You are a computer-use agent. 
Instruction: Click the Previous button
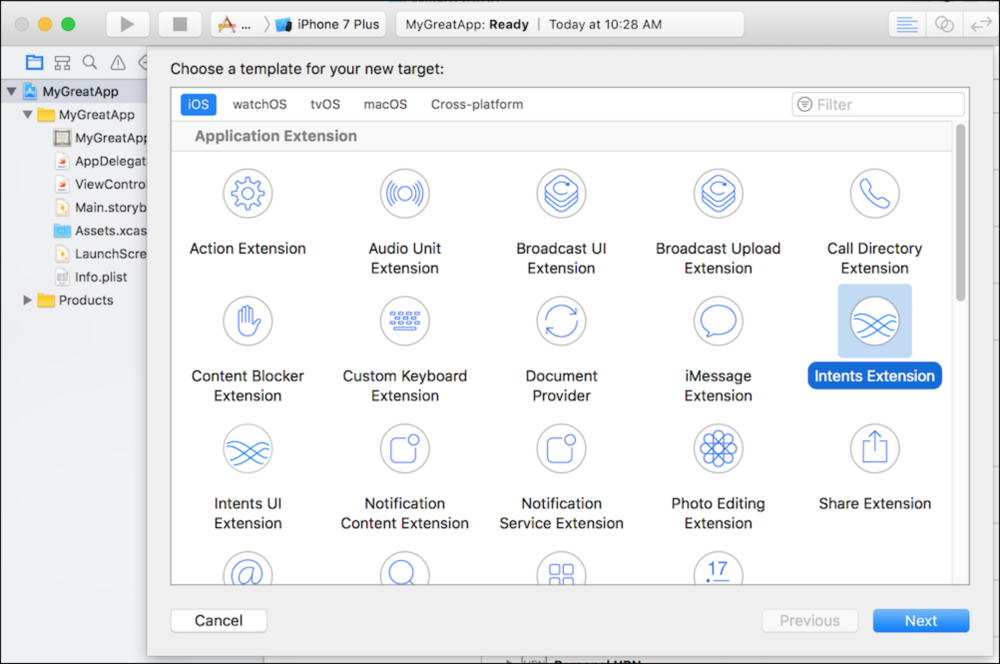coord(809,621)
